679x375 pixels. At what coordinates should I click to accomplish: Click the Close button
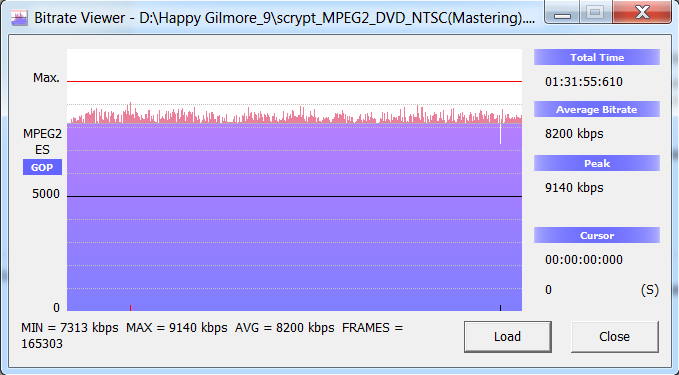pos(614,336)
